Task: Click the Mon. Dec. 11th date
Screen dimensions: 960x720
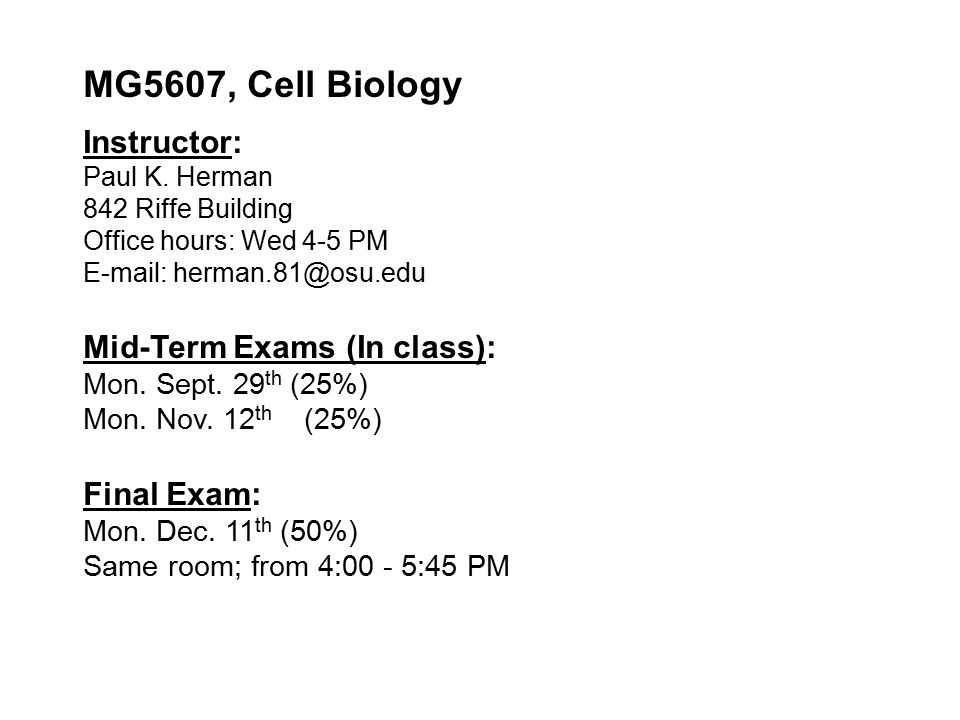Action: [x=177, y=531]
